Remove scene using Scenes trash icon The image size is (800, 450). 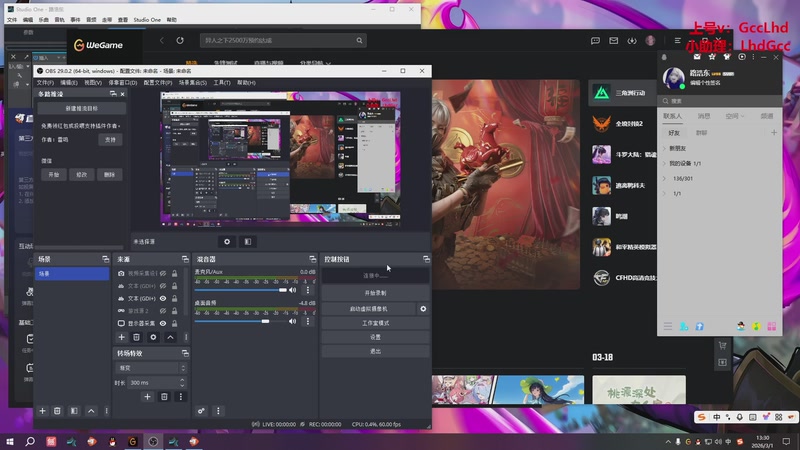click(x=57, y=411)
